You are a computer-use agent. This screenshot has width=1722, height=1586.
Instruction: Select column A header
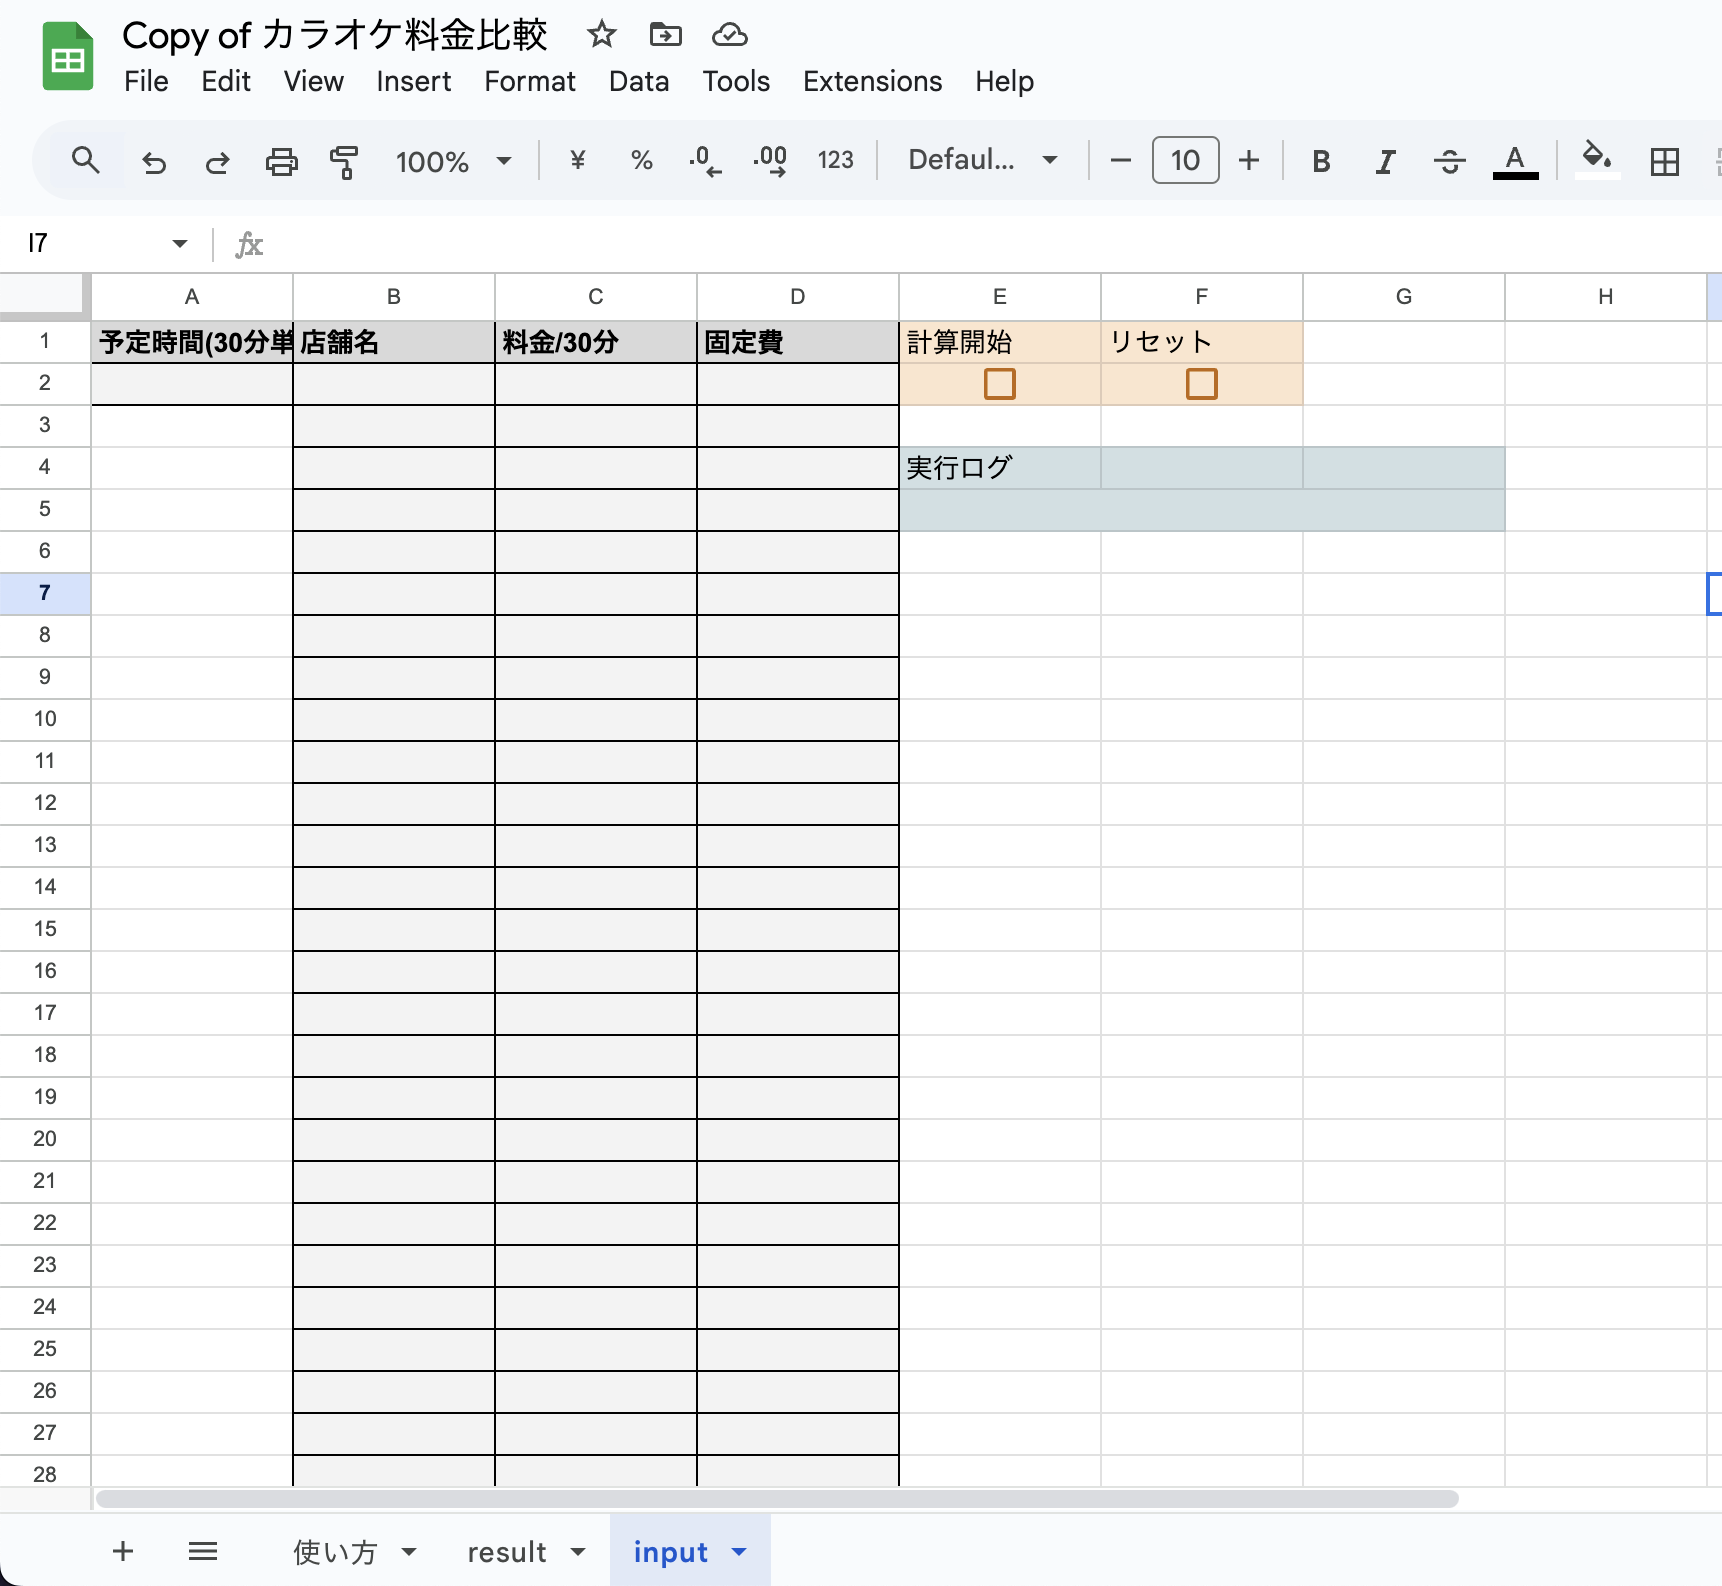pos(192,296)
